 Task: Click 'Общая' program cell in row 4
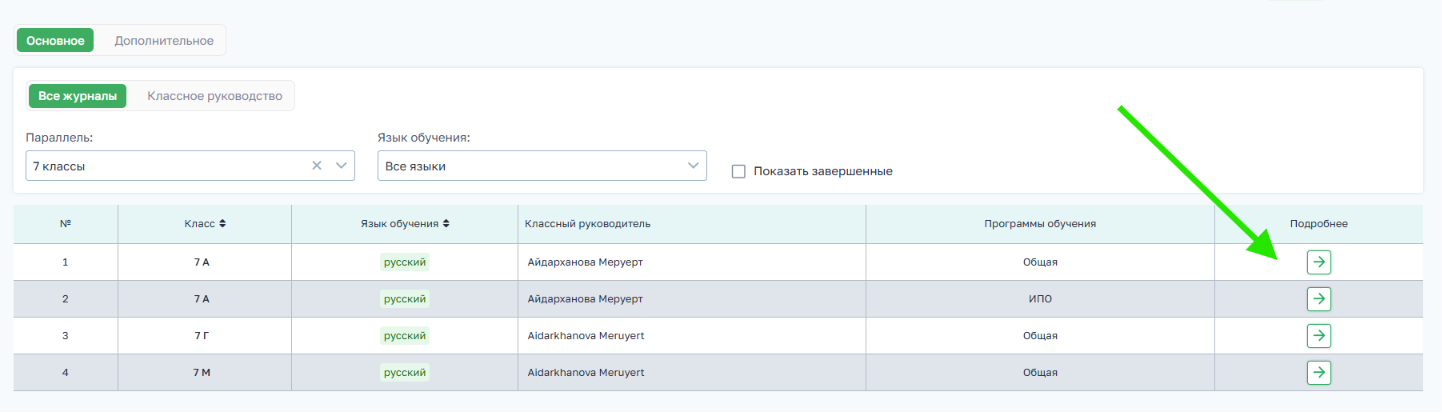click(1040, 373)
